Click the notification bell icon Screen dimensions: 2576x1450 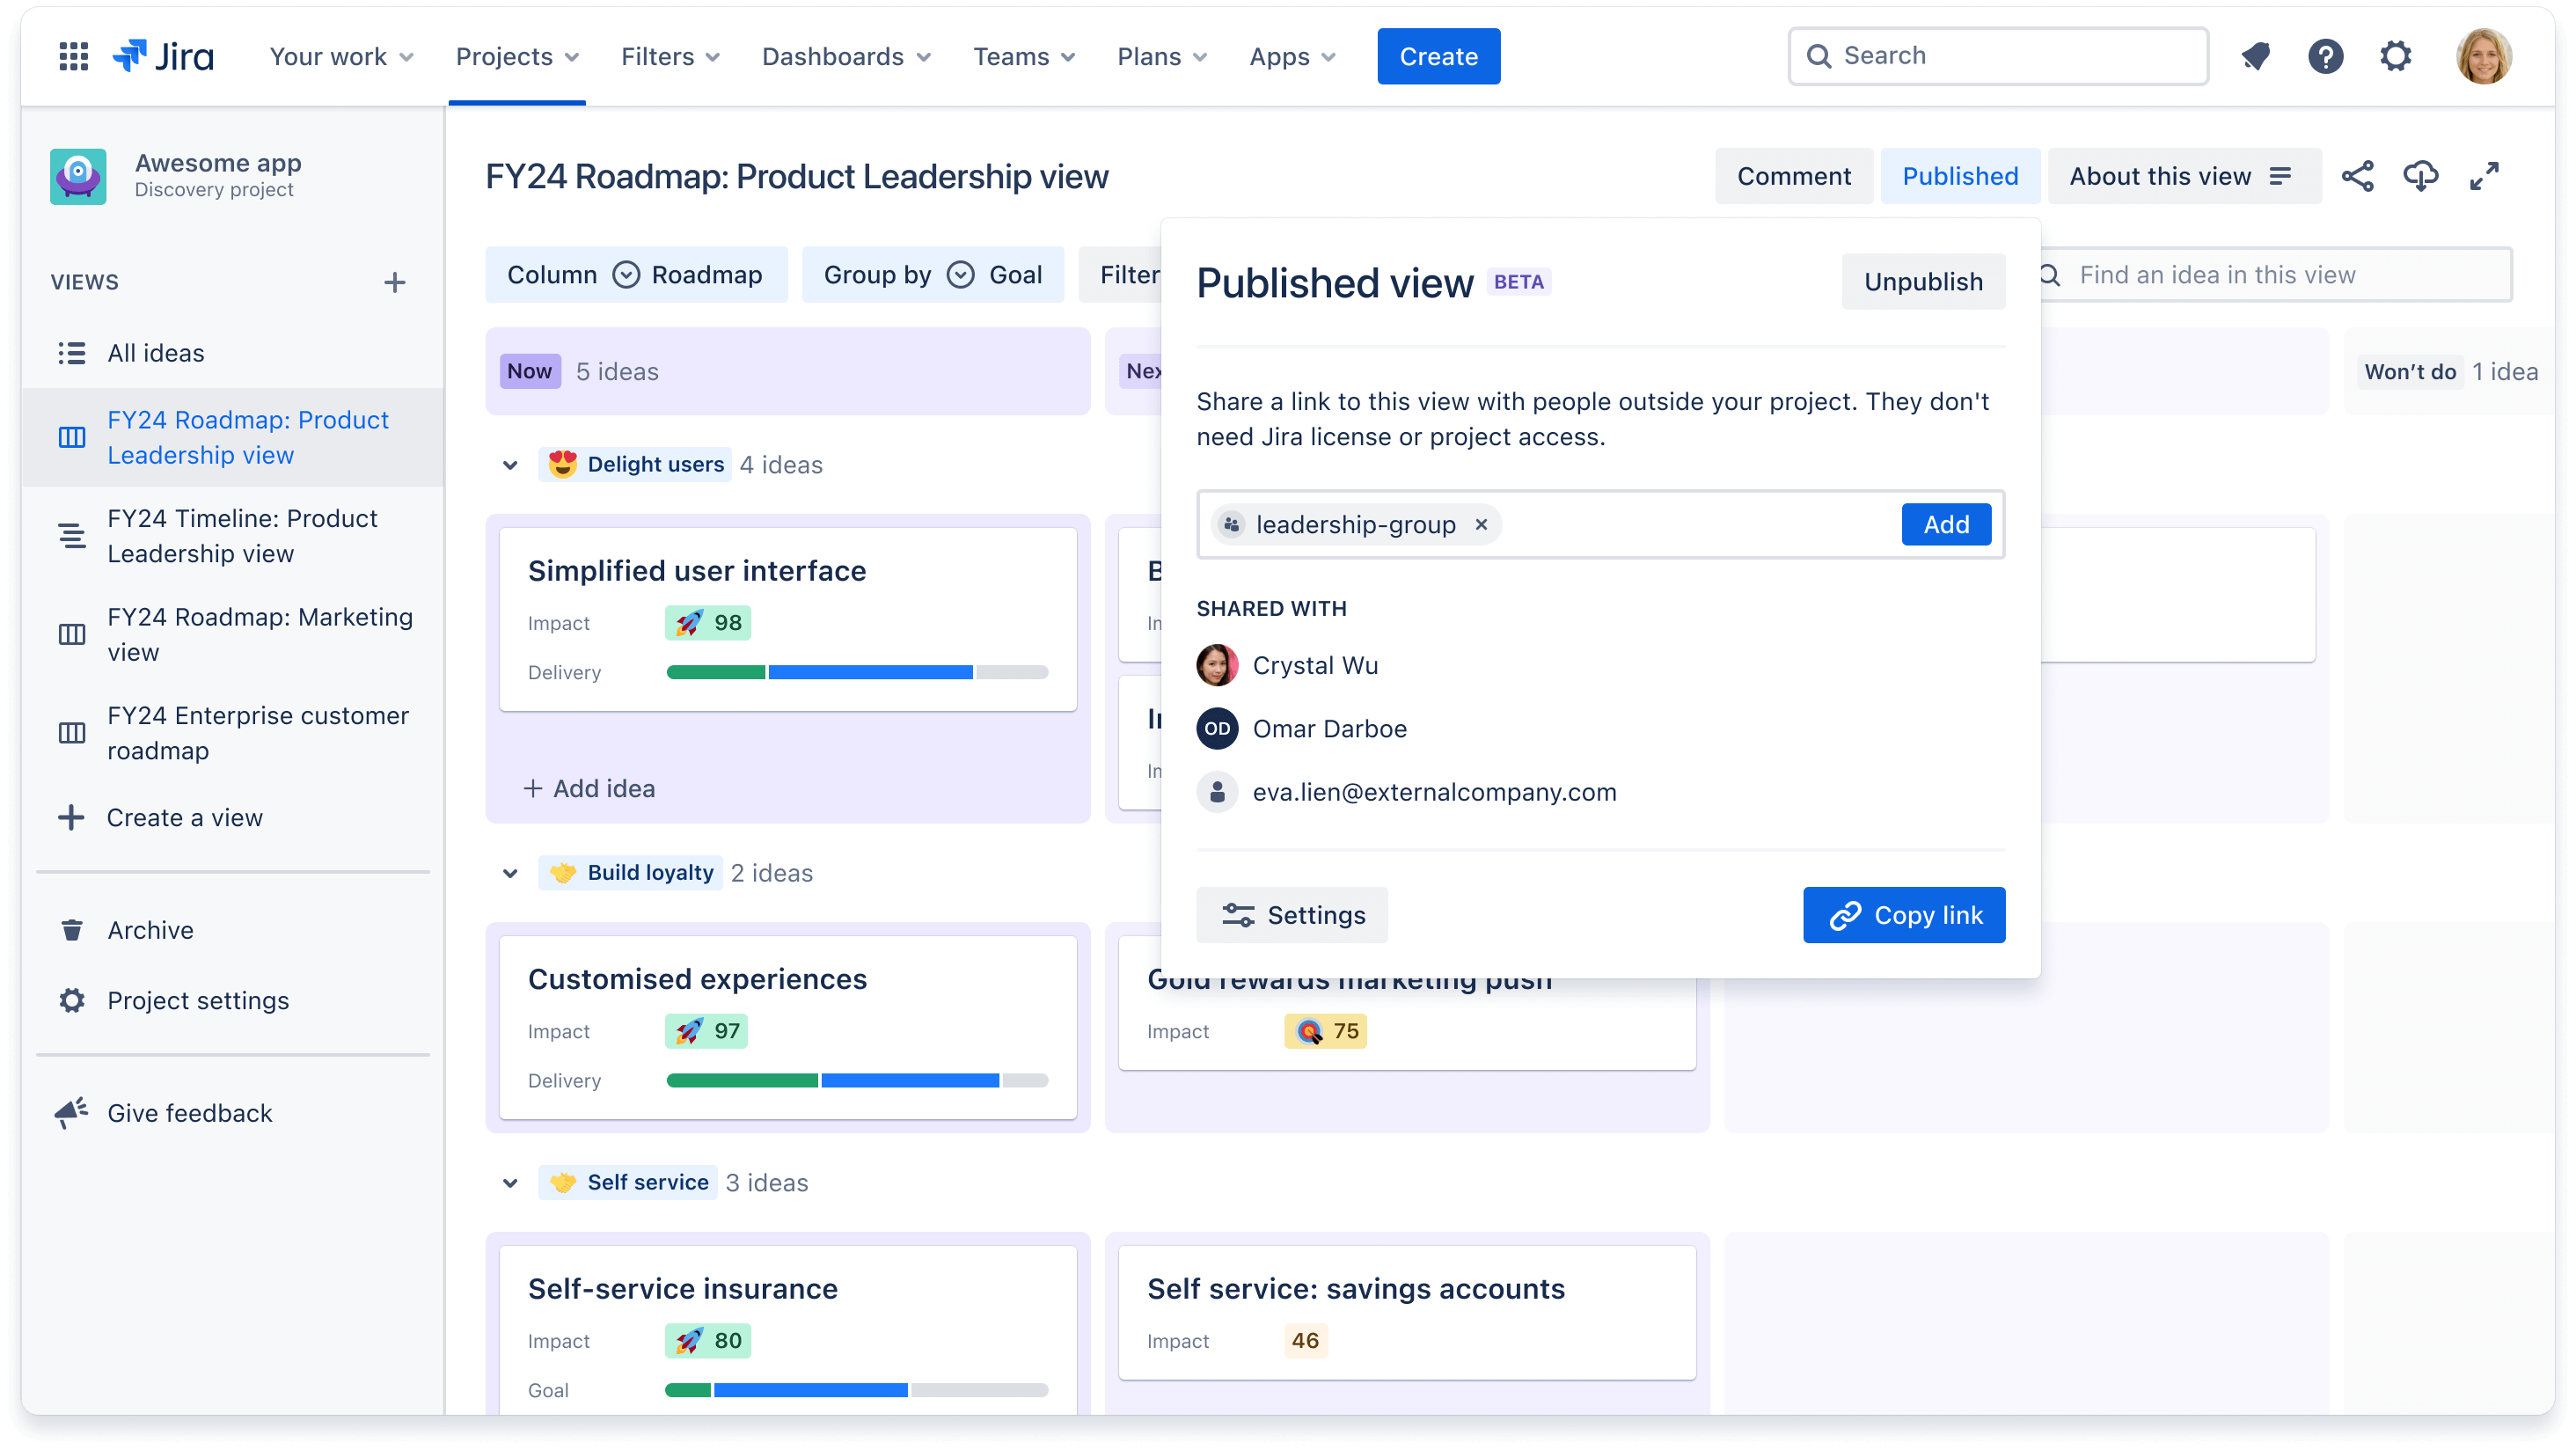point(2258,55)
